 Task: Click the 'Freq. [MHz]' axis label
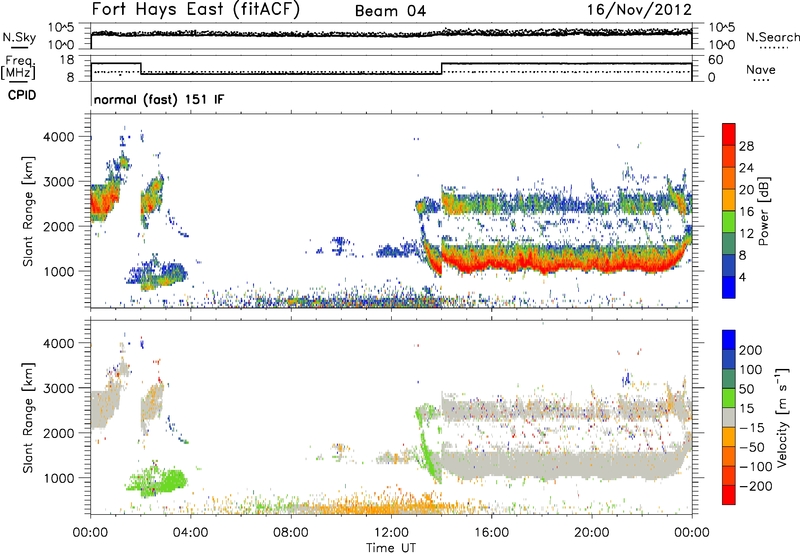(18, 67)
